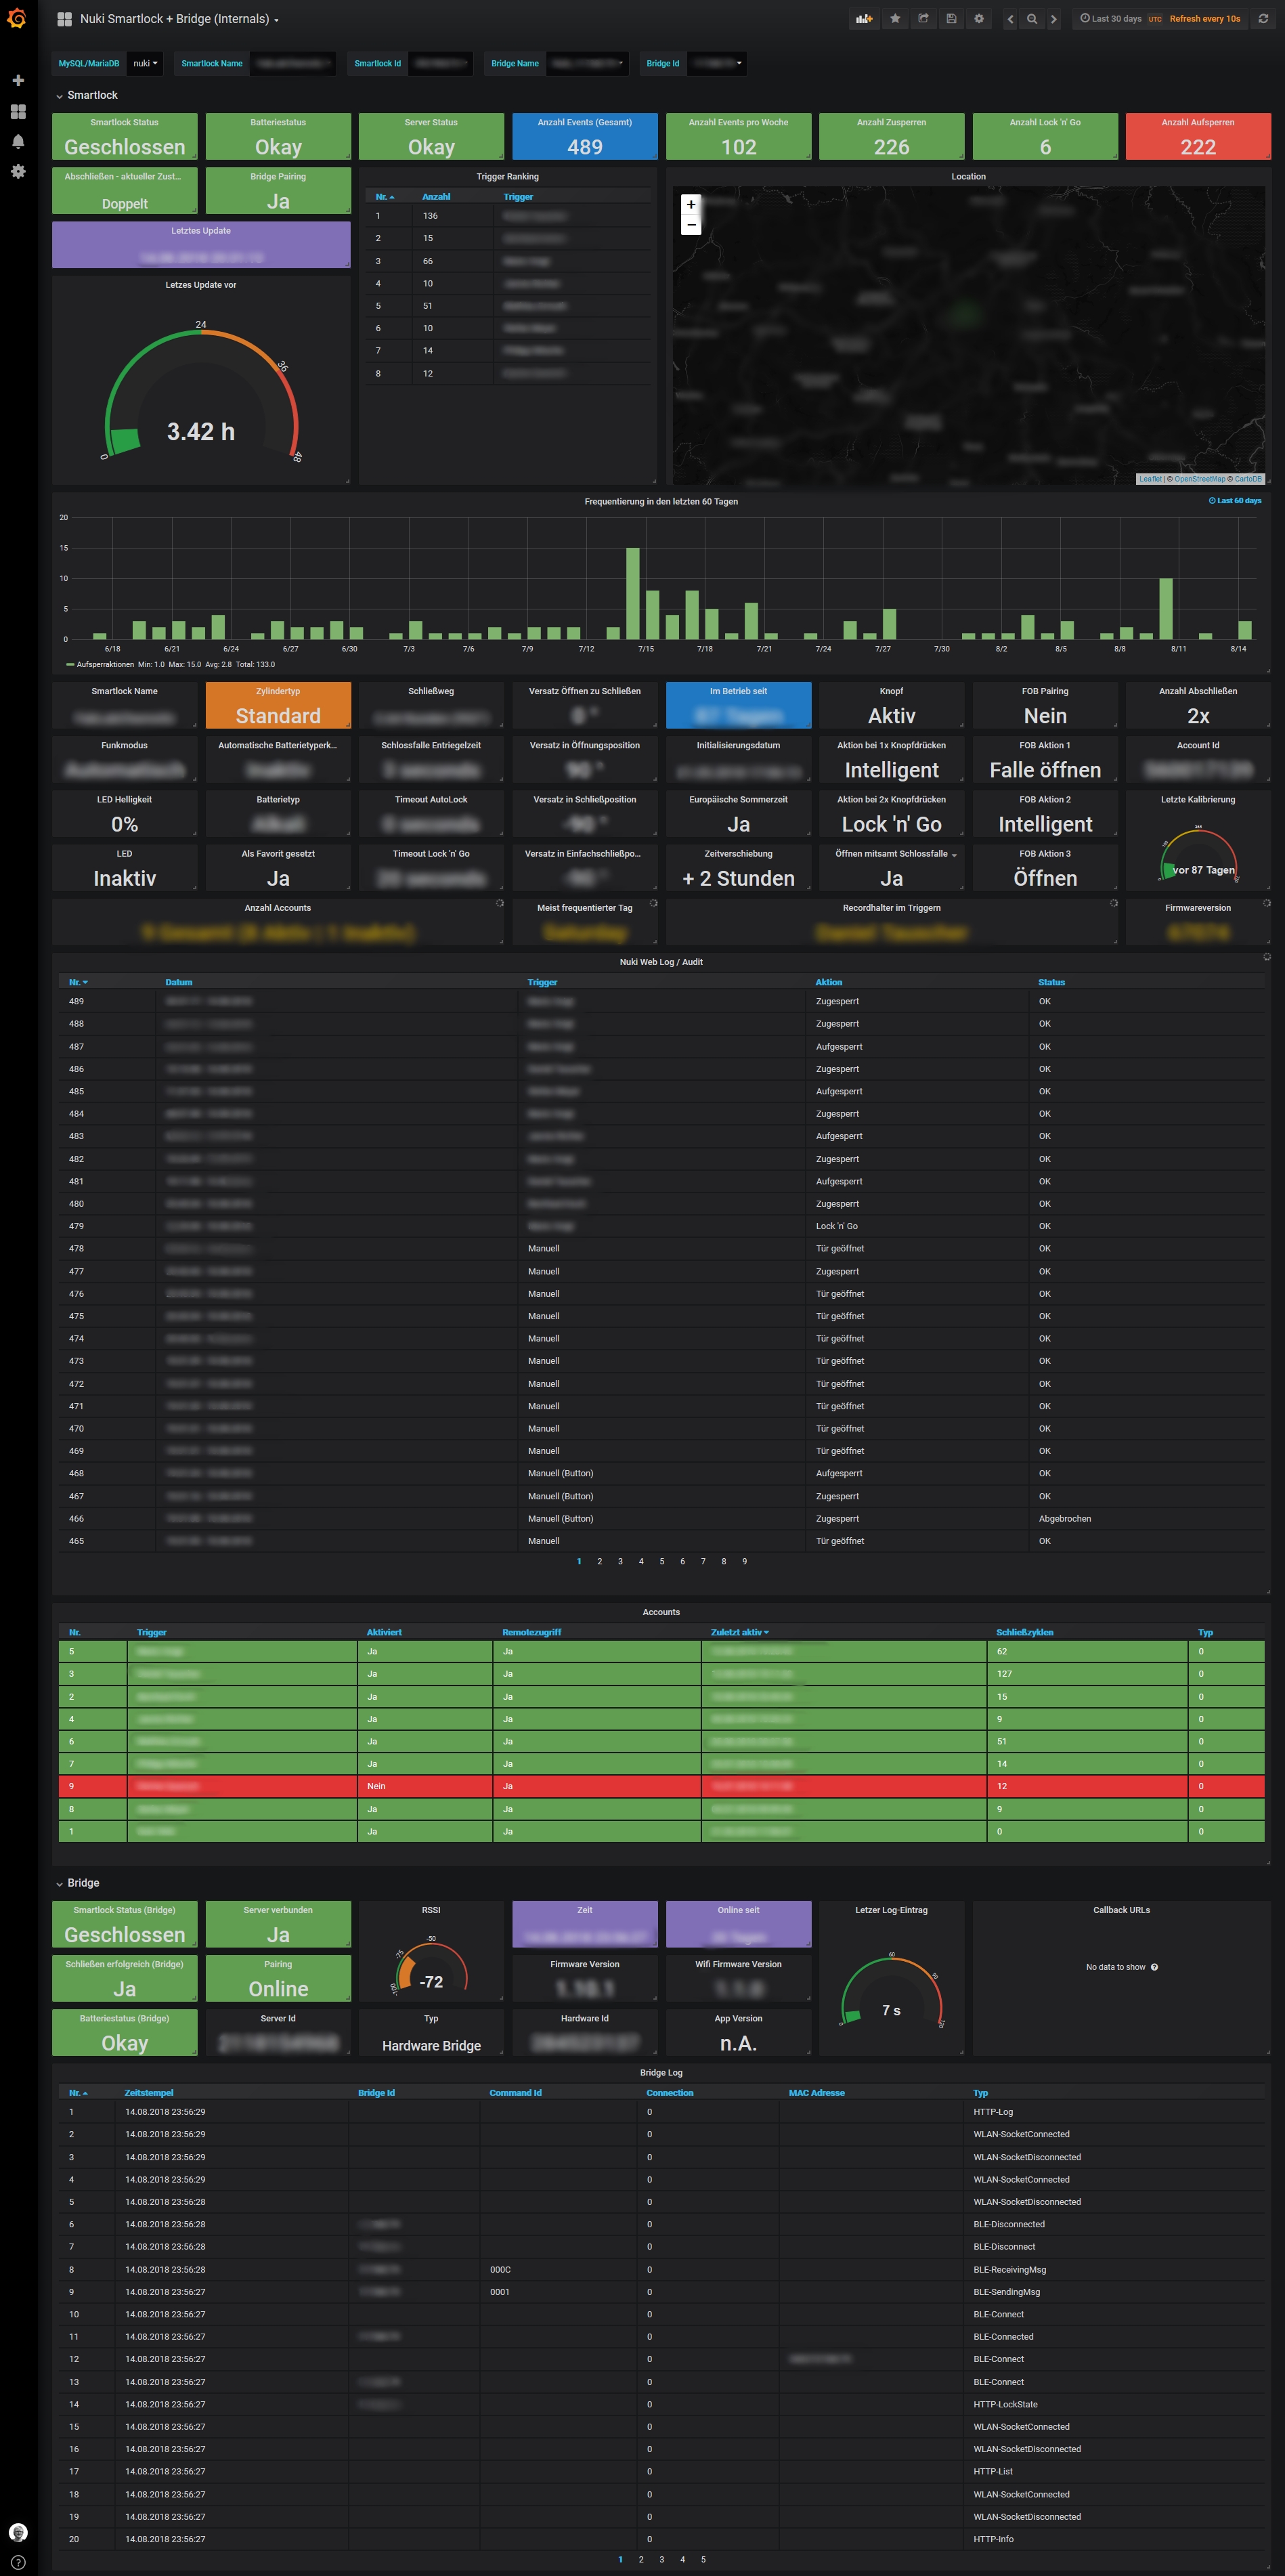Sort Accounts table by Remotezugriff column

coord(532,1632)
